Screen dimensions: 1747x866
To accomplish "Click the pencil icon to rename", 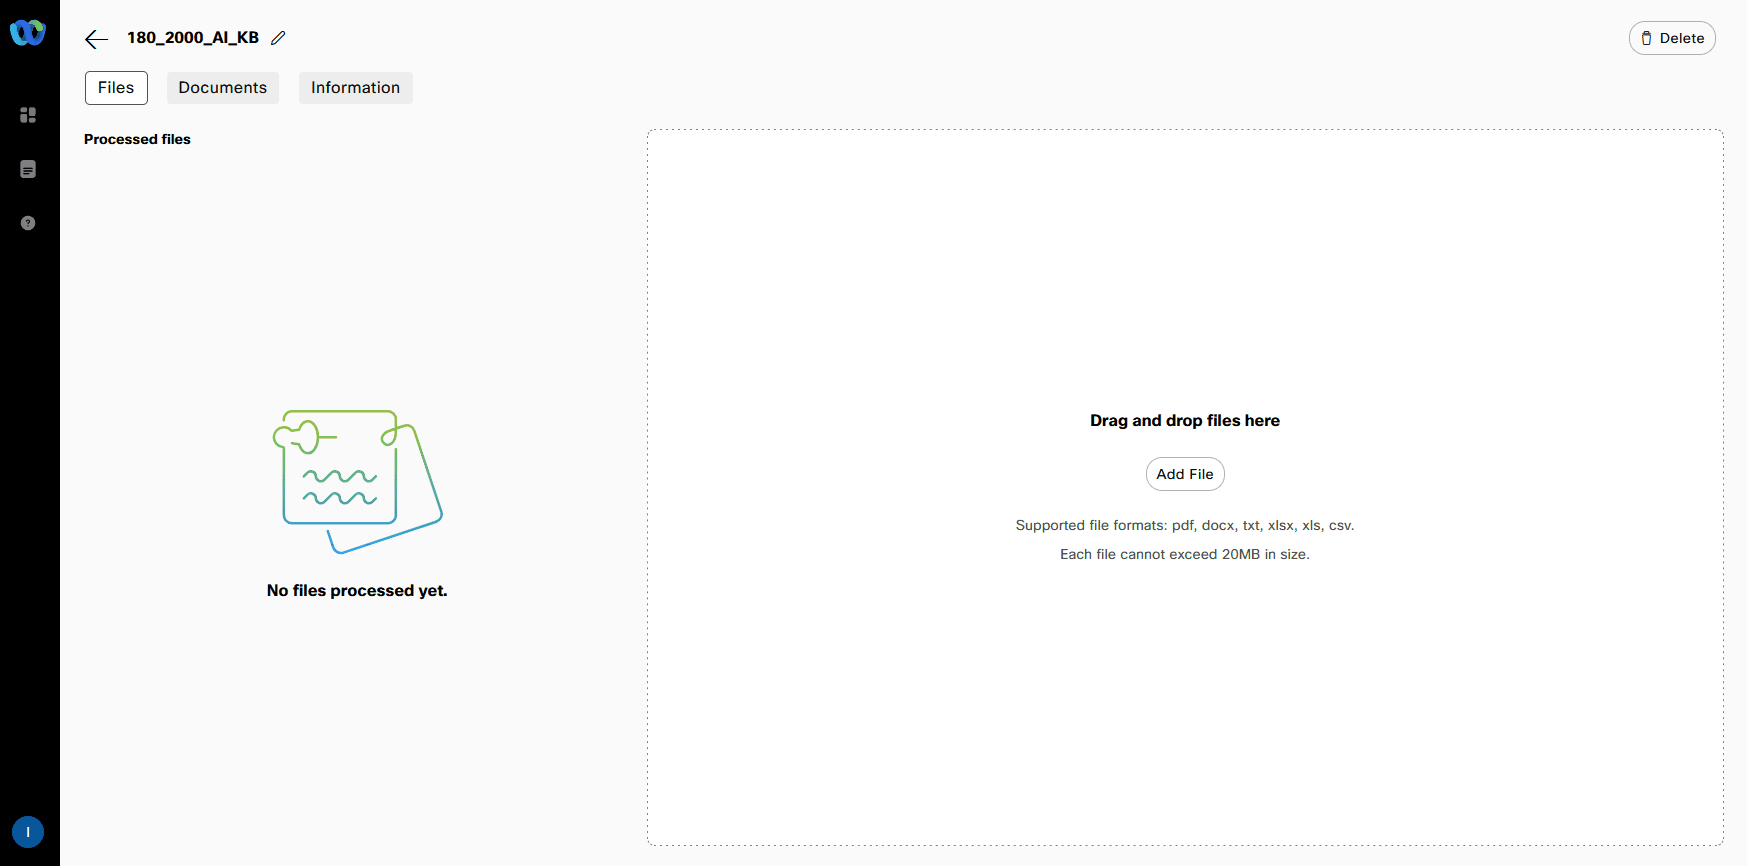I will 278,38.
